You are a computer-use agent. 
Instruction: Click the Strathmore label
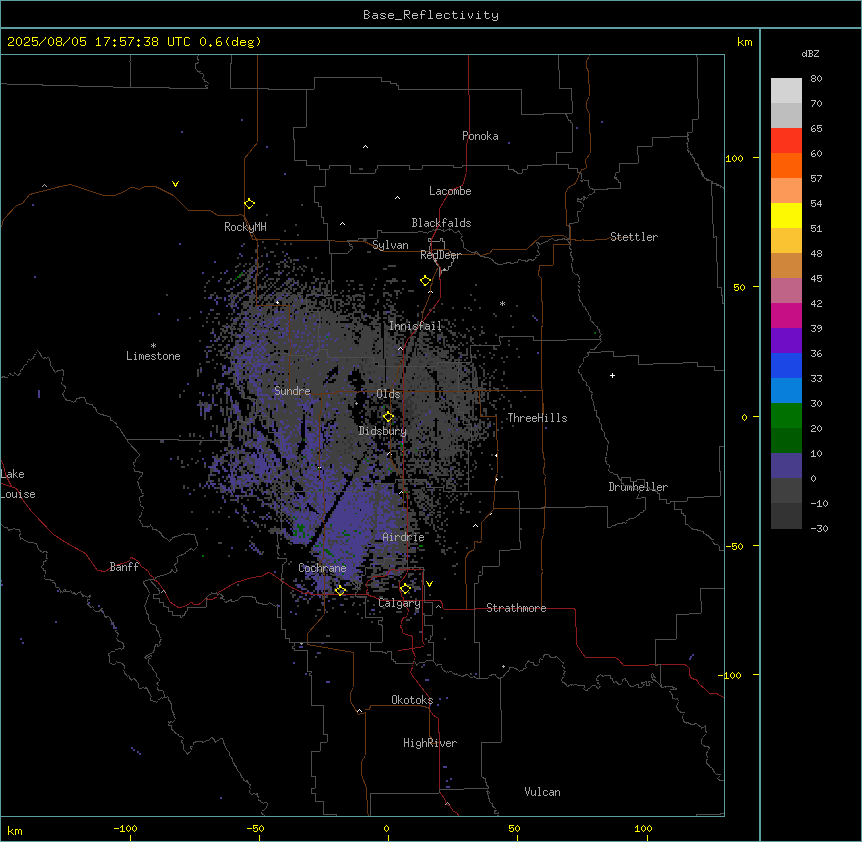[x=516, y=608]
